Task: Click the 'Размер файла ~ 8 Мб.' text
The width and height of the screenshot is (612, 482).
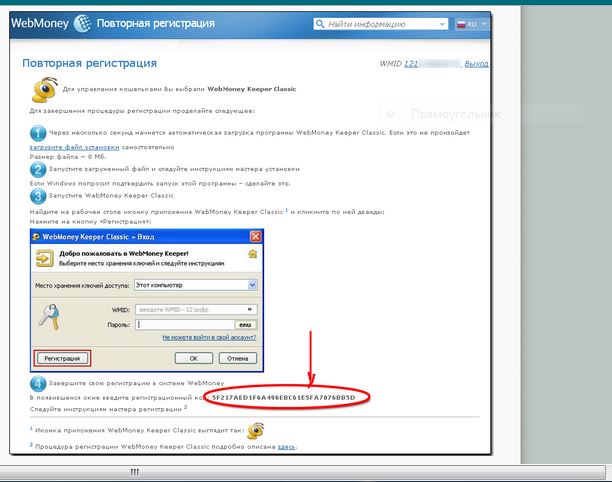Action: tap(68, 157)
